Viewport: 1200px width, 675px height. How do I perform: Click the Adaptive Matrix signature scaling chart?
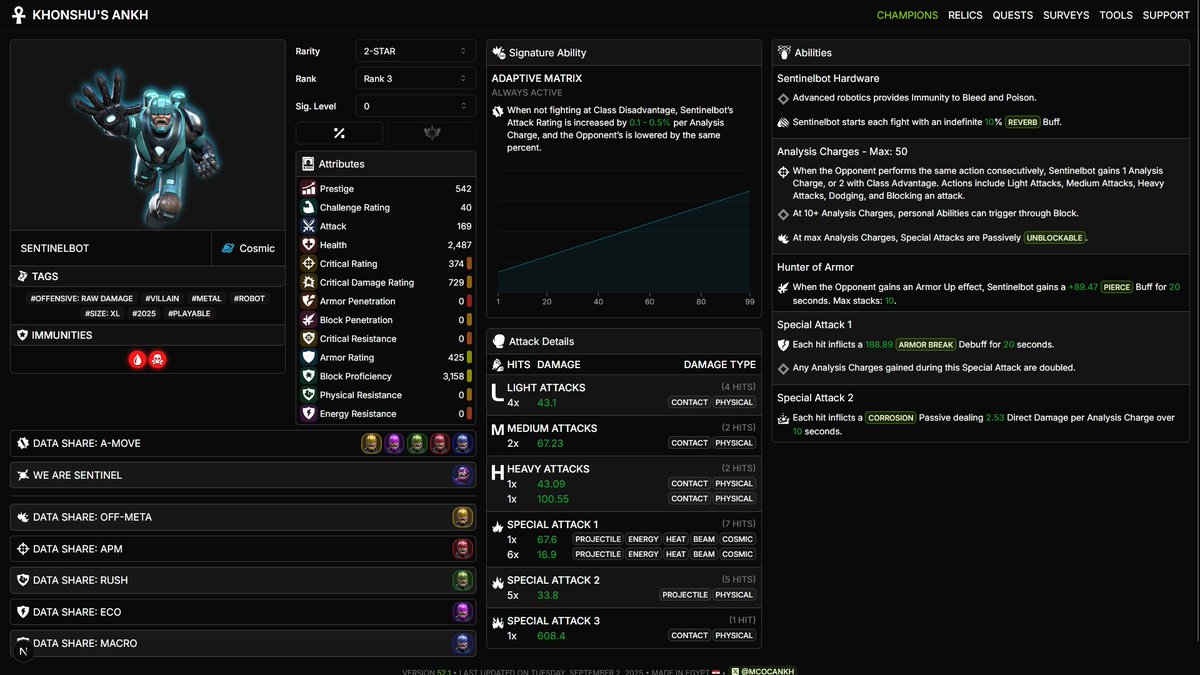[x=624, y=238]
